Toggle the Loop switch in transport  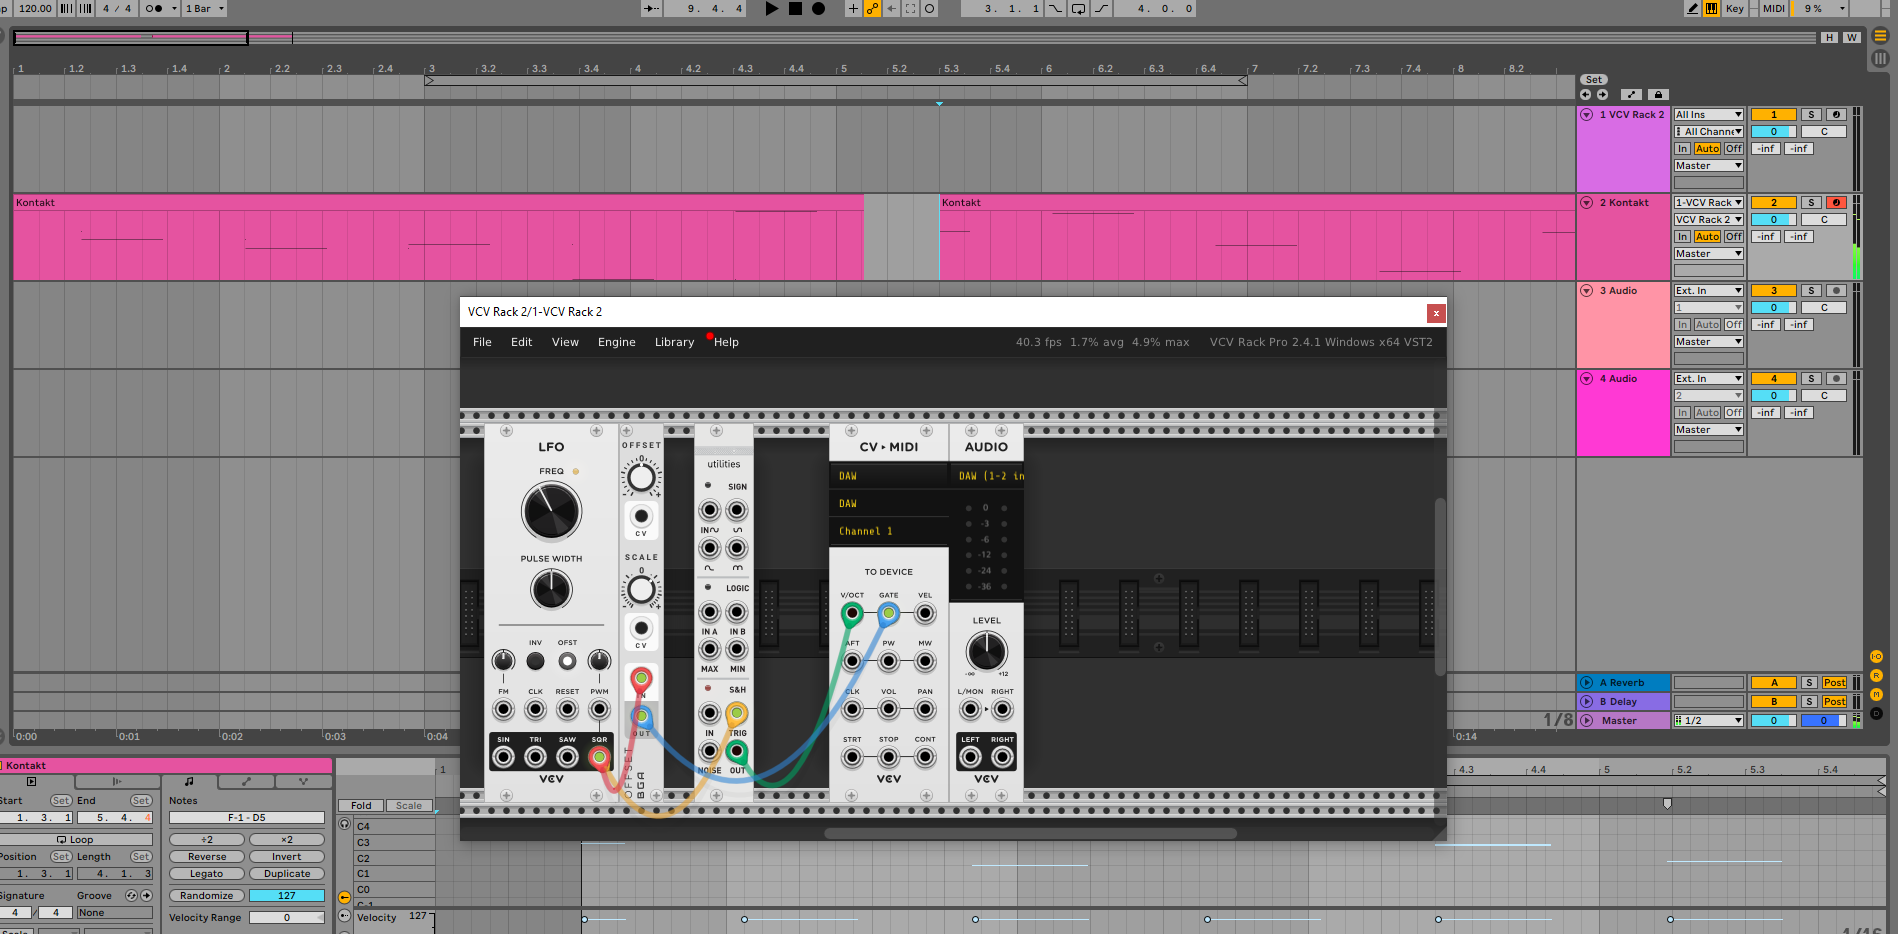coord(1079,8)
